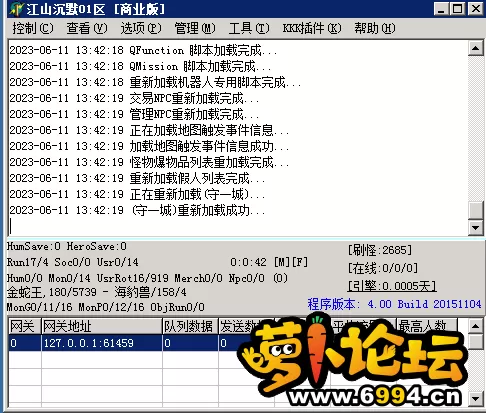Click the Run17/4 Soc0/0 Usr0/14 status line

click(73, 262)
